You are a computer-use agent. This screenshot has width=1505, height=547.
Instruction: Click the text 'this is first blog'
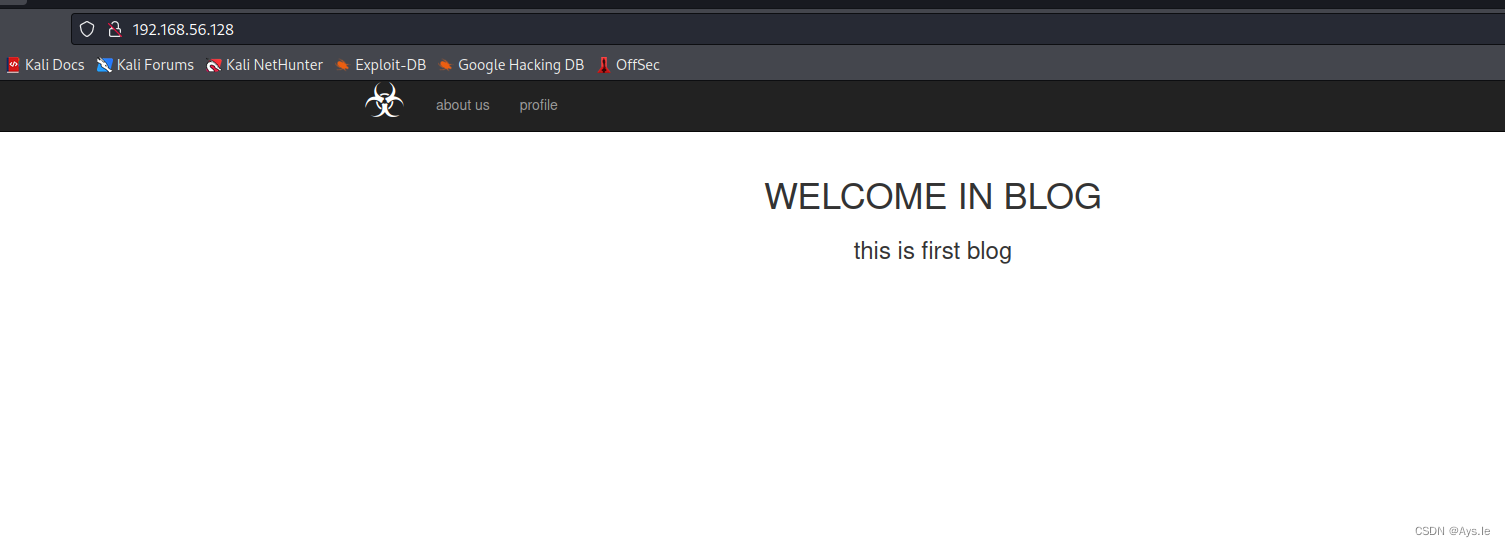tap(932, 251)
